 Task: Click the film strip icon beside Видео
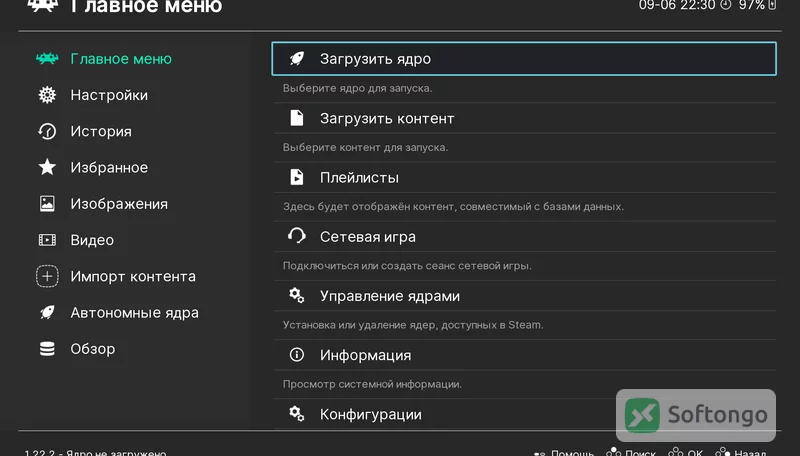[x=47, y=240]
